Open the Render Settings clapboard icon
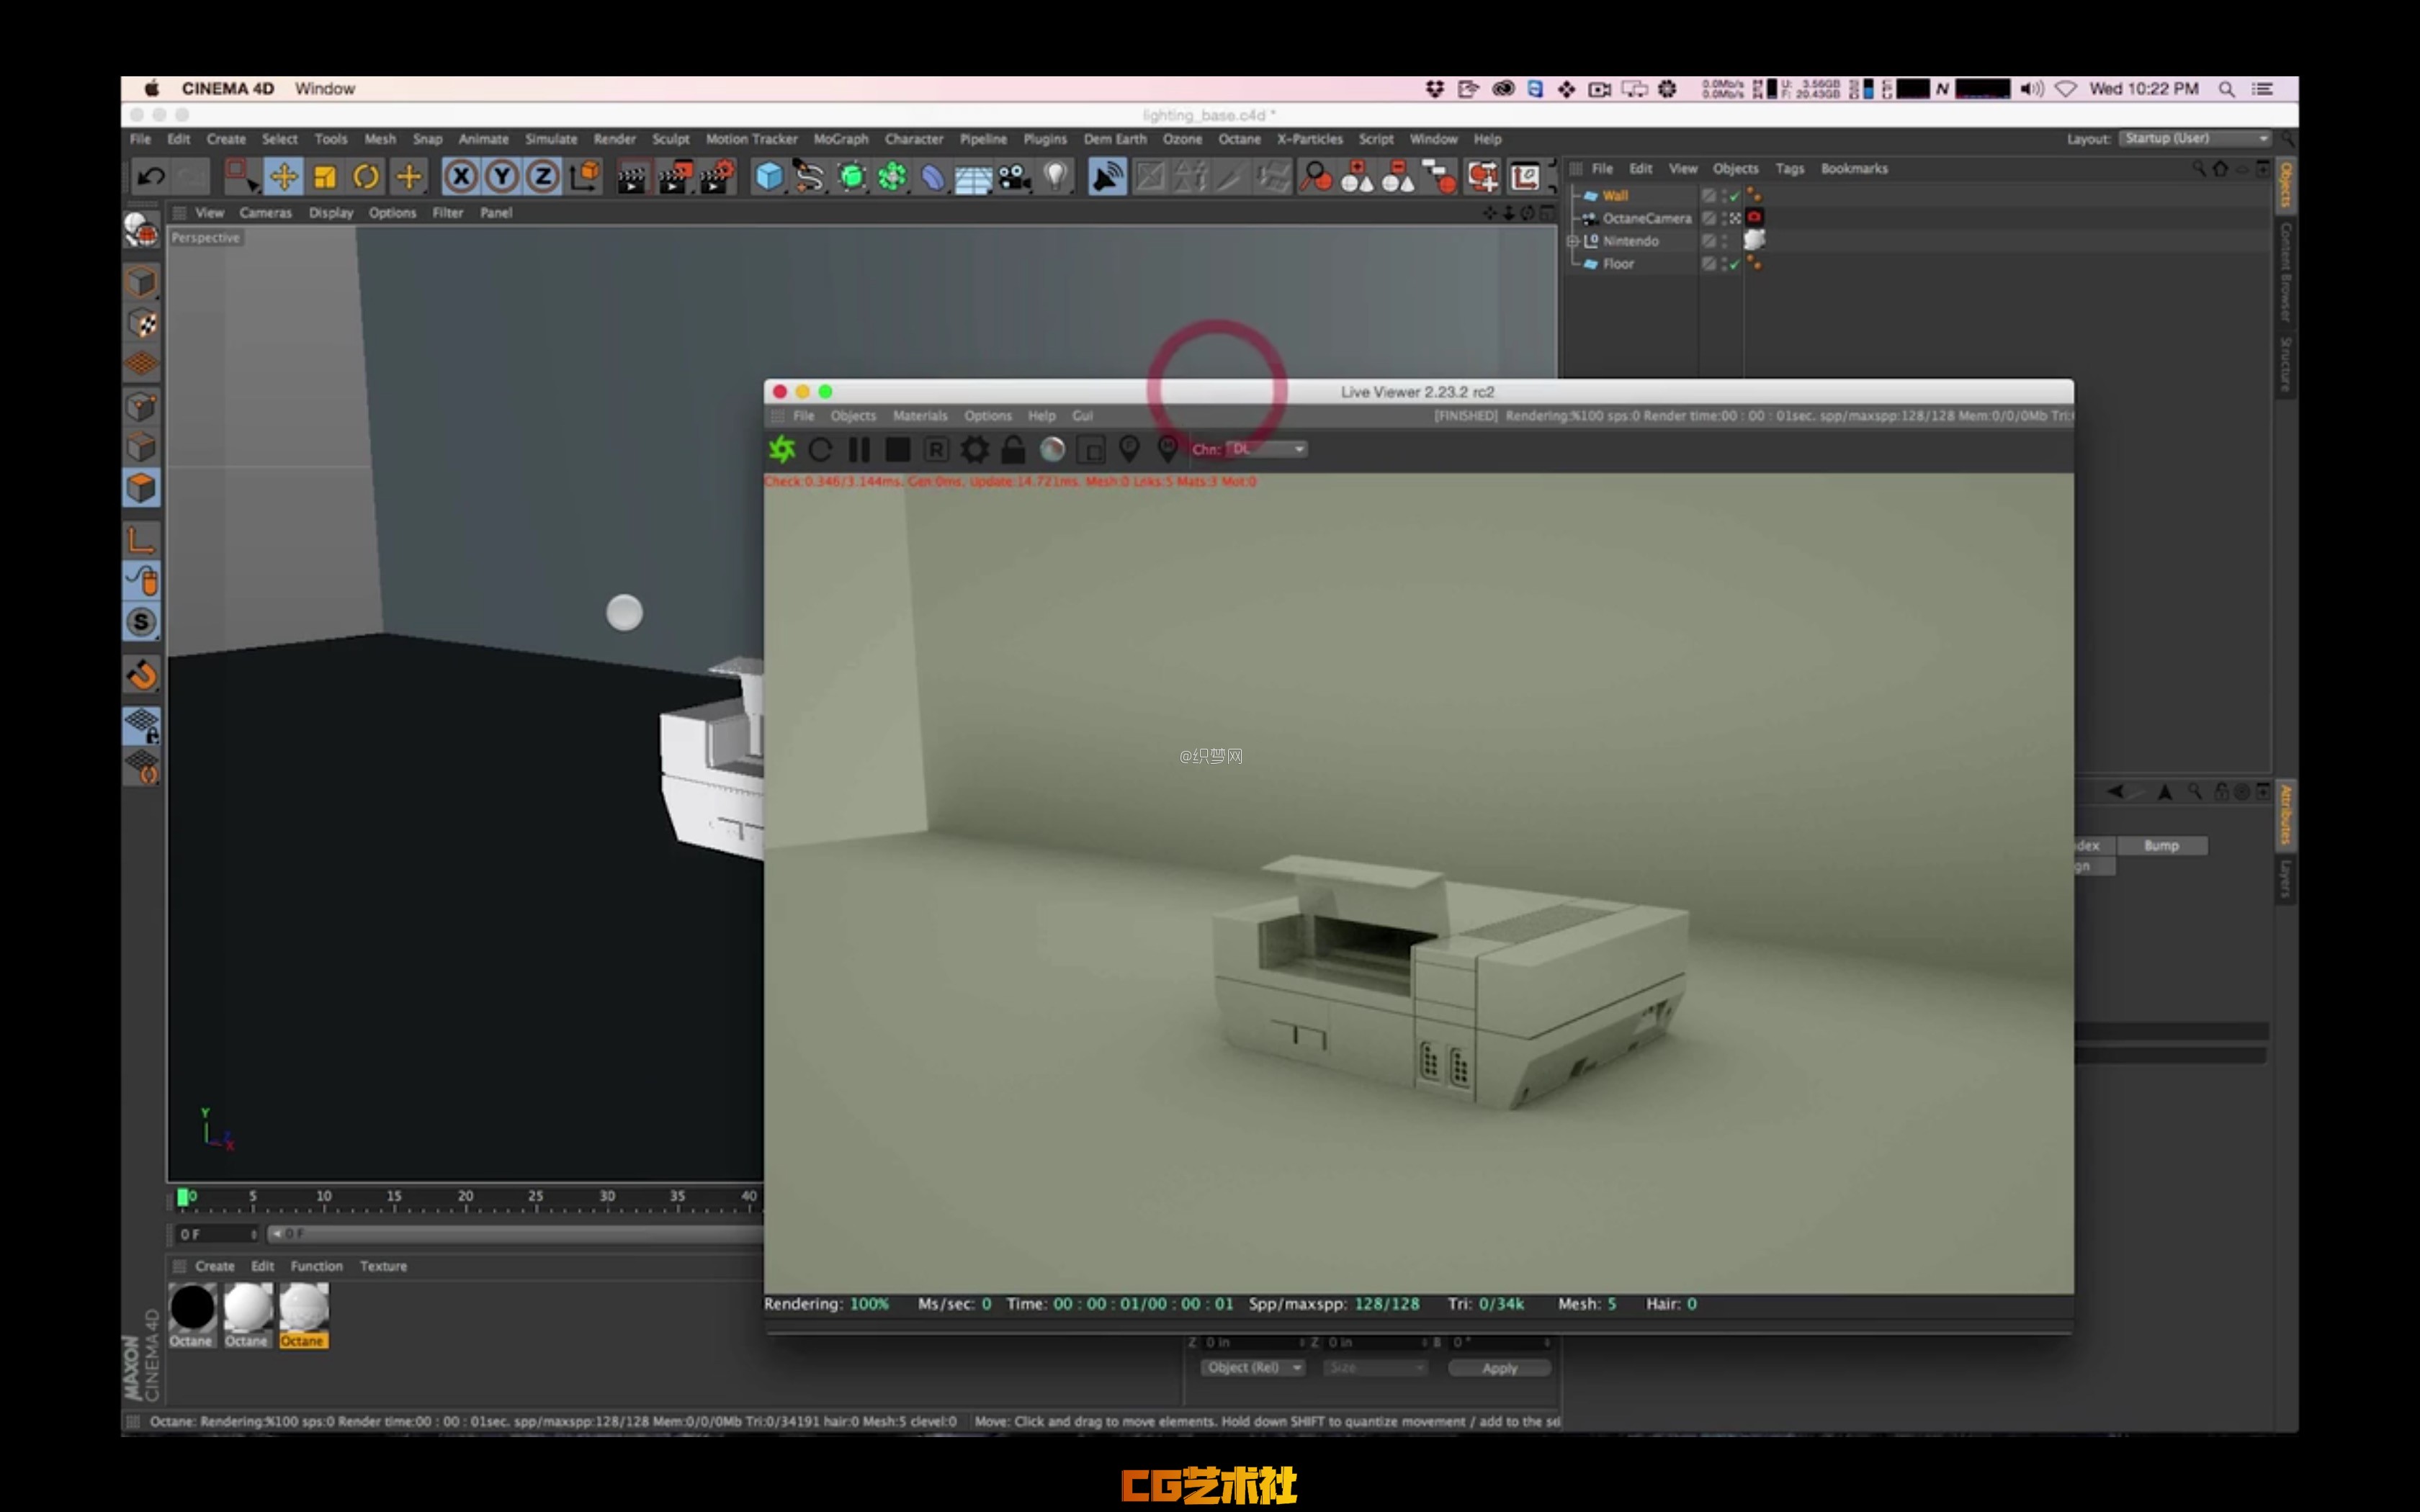The width and height of the screenshot is (2420, 1512). (x=717, y=178)
